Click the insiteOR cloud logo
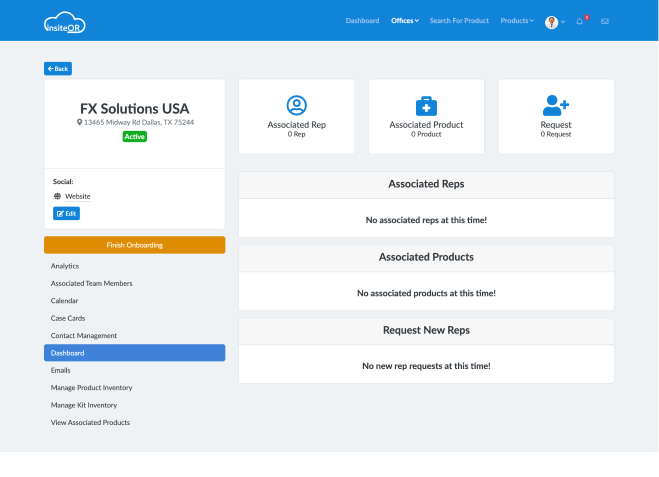 pyautogui.click(x=65, y=23)
